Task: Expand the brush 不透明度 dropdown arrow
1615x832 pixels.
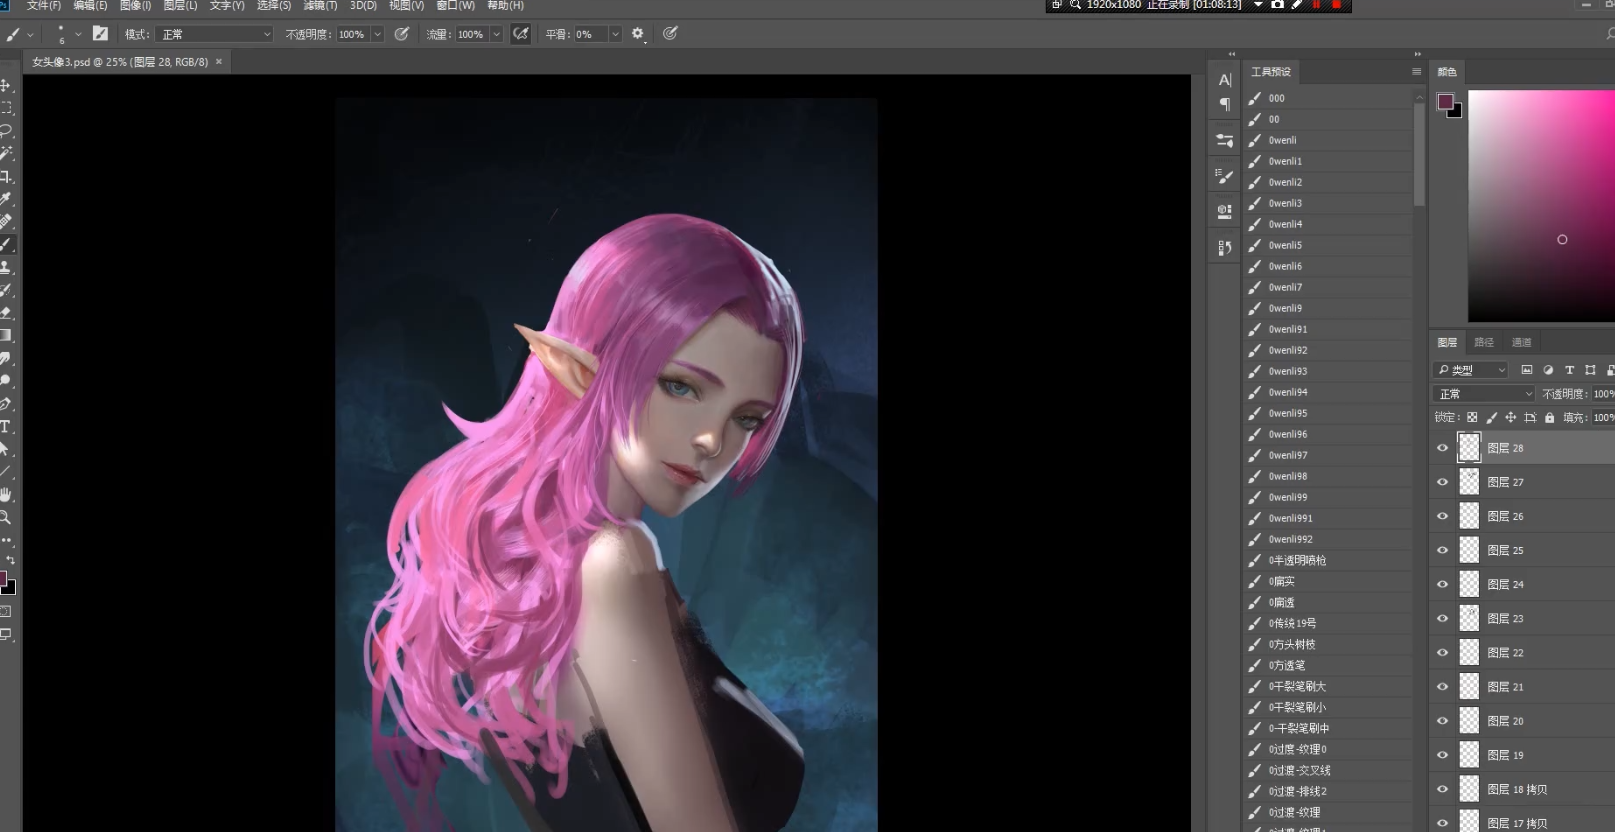Action: (378, 34)
